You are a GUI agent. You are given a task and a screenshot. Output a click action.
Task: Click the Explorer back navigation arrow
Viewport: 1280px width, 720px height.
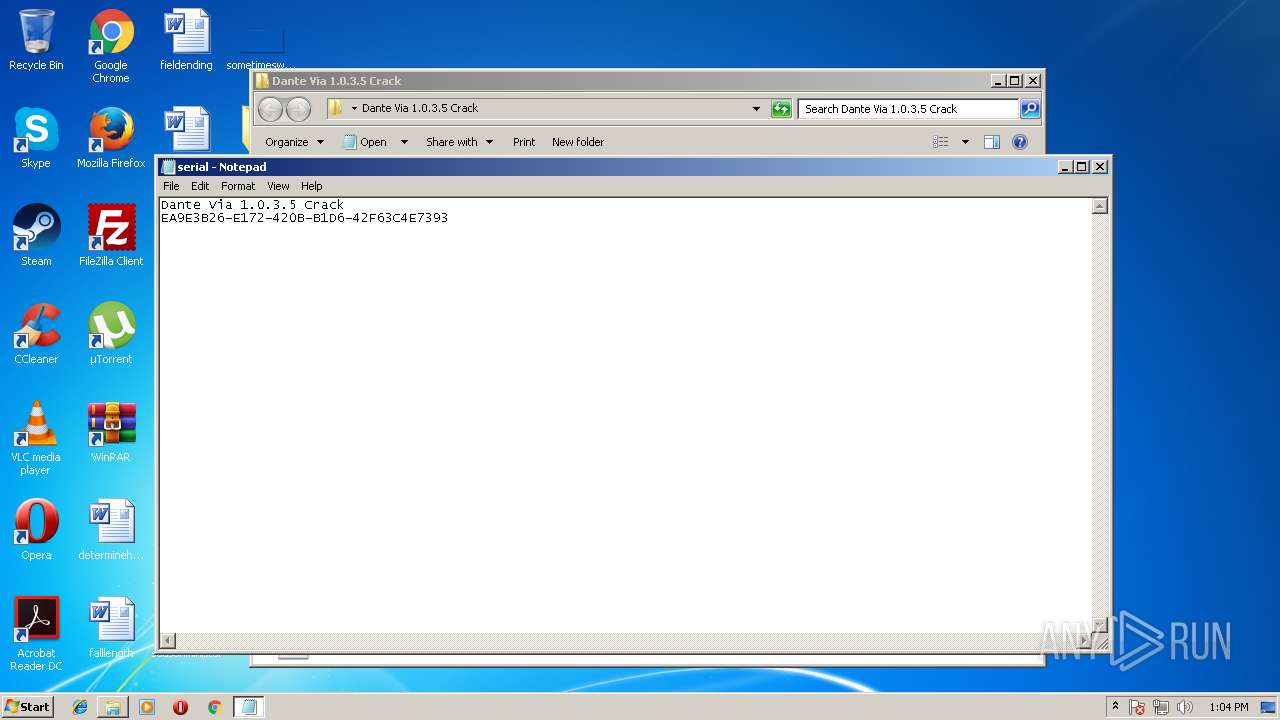click(x=271, y=109)
